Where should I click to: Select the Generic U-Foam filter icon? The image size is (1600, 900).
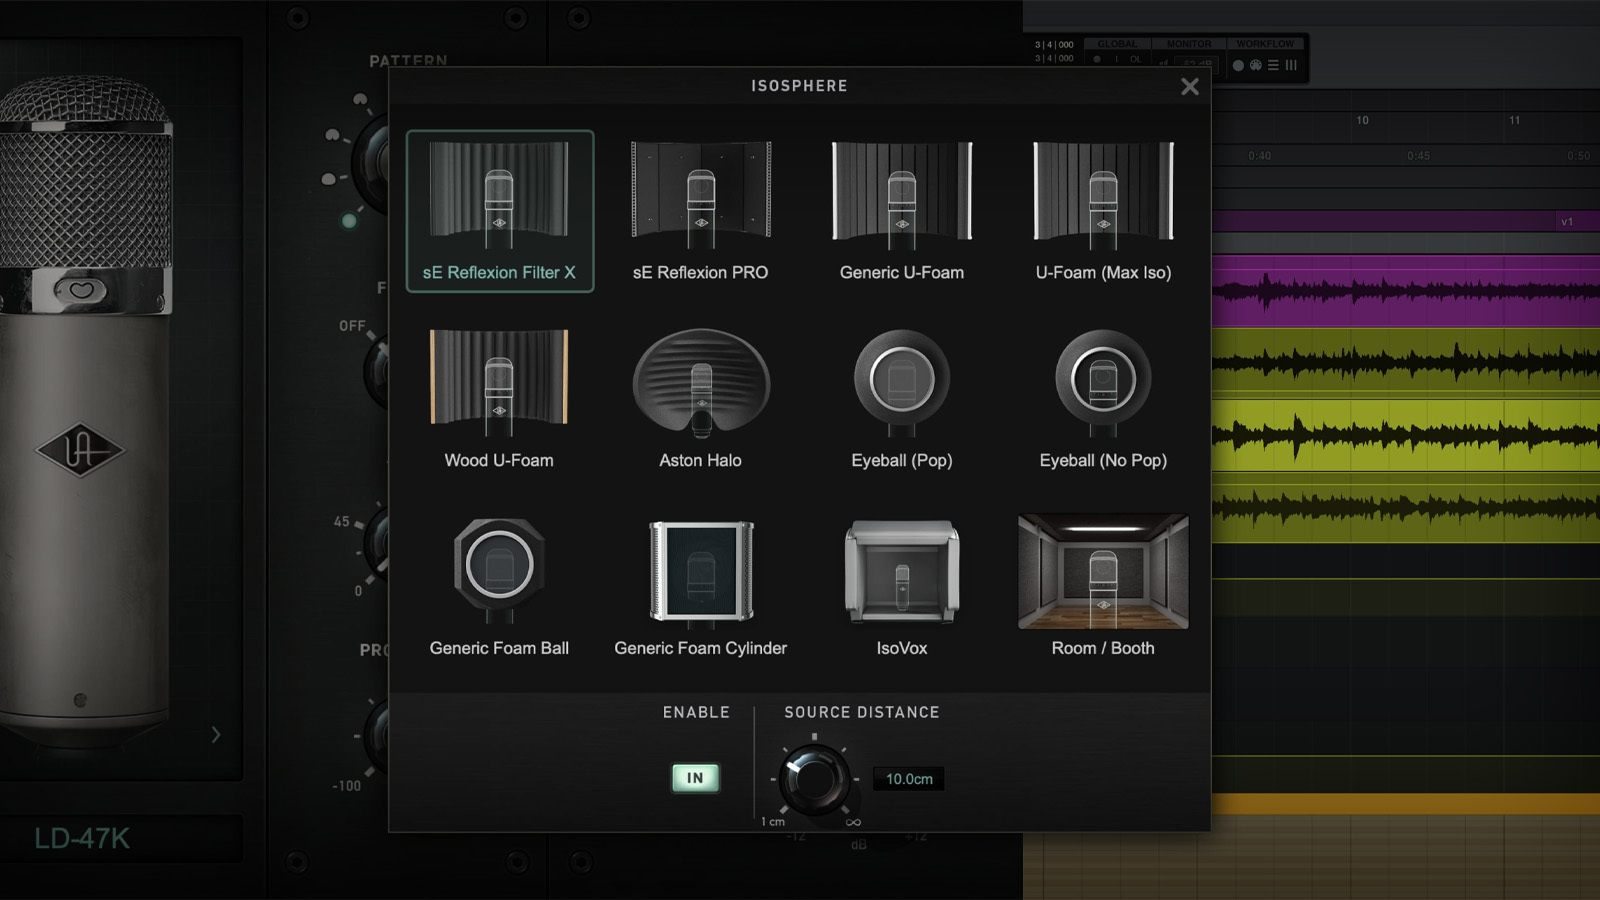902,194
